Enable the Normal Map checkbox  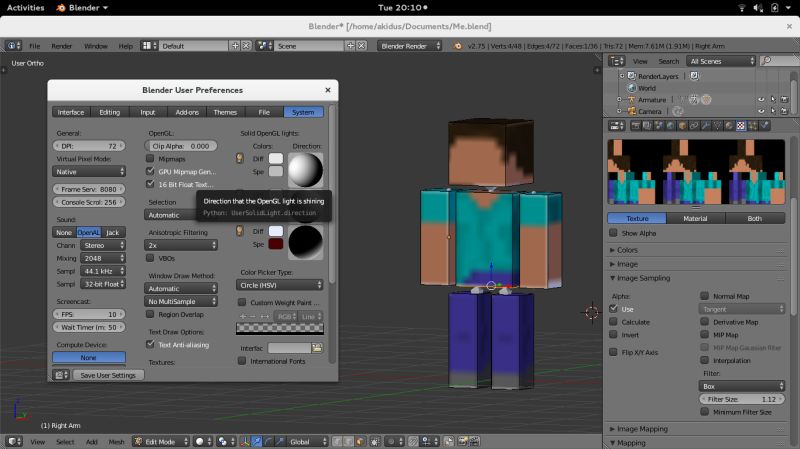click(705, 295)
